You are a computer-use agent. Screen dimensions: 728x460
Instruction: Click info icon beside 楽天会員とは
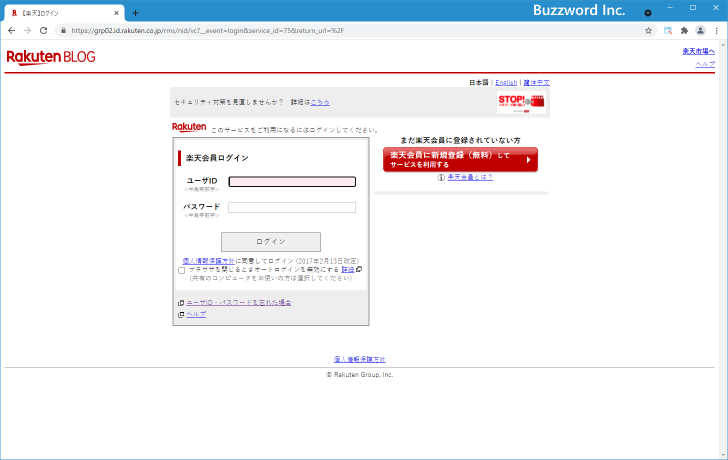[441, 177]
